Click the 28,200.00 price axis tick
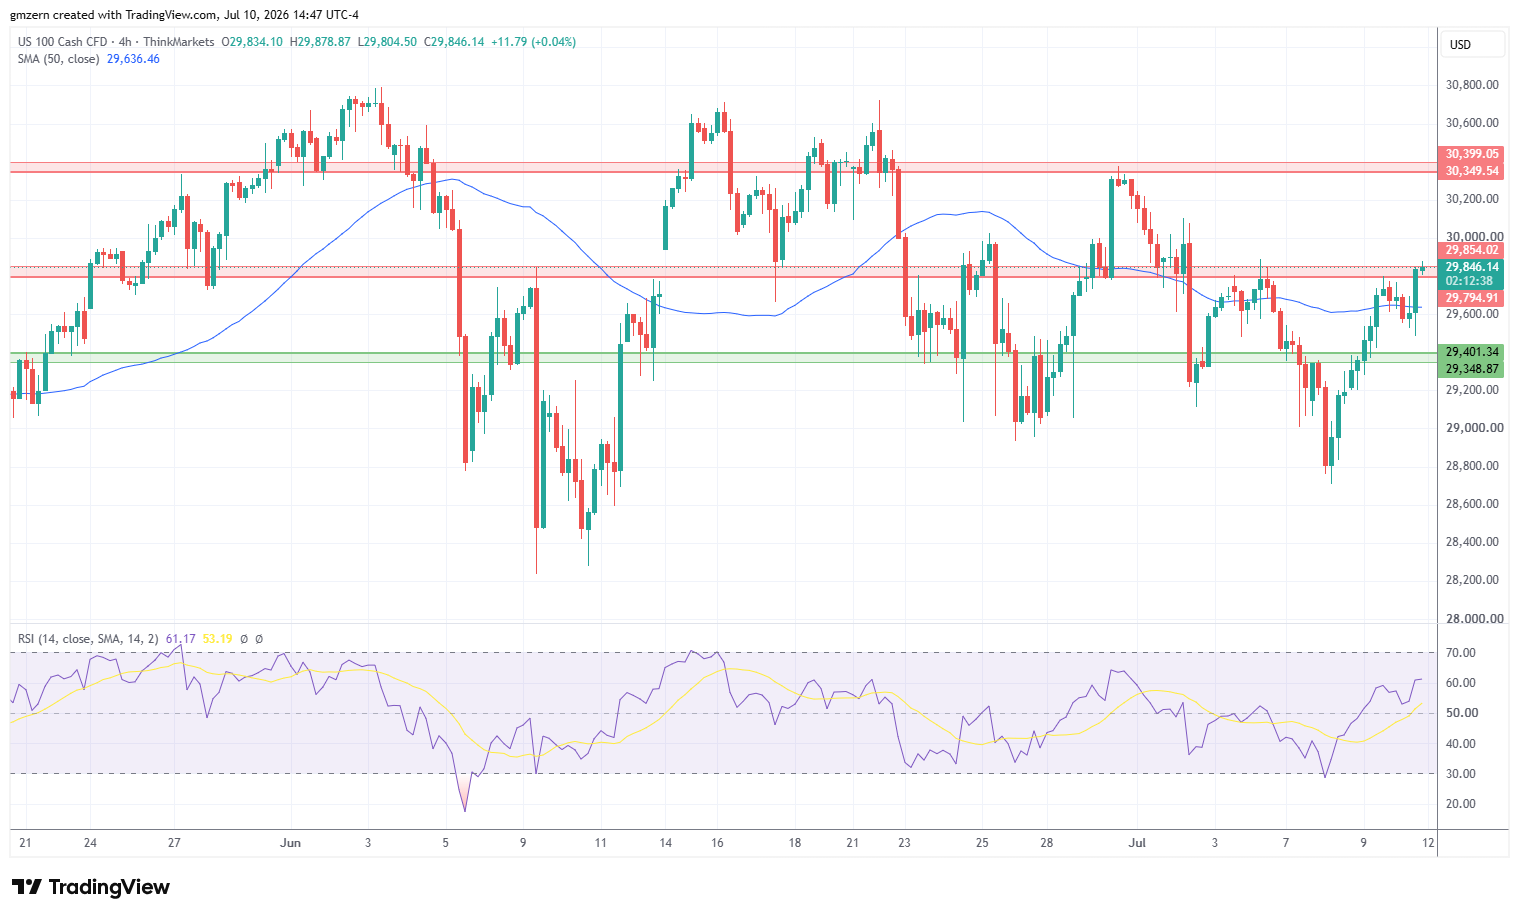 [1472, 580]
